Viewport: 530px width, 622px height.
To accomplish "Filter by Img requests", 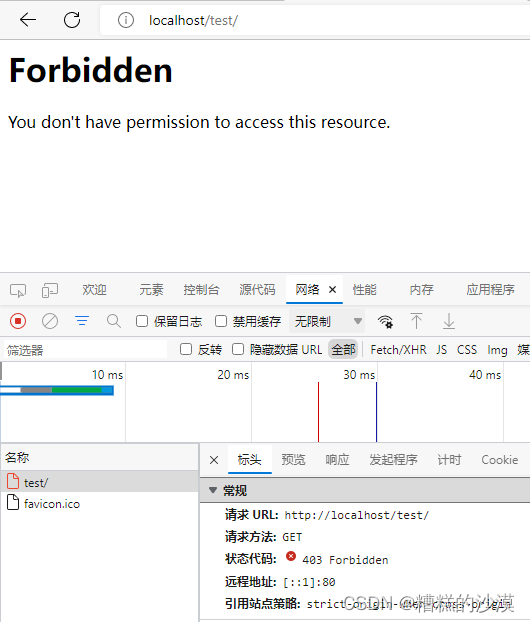I will pos(497,350).
